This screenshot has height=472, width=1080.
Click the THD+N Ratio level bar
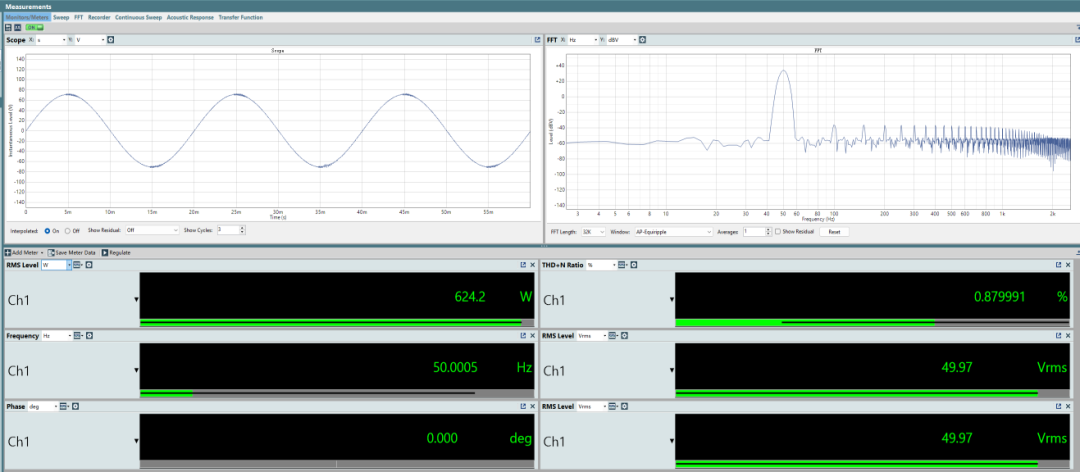coord(872,322)
